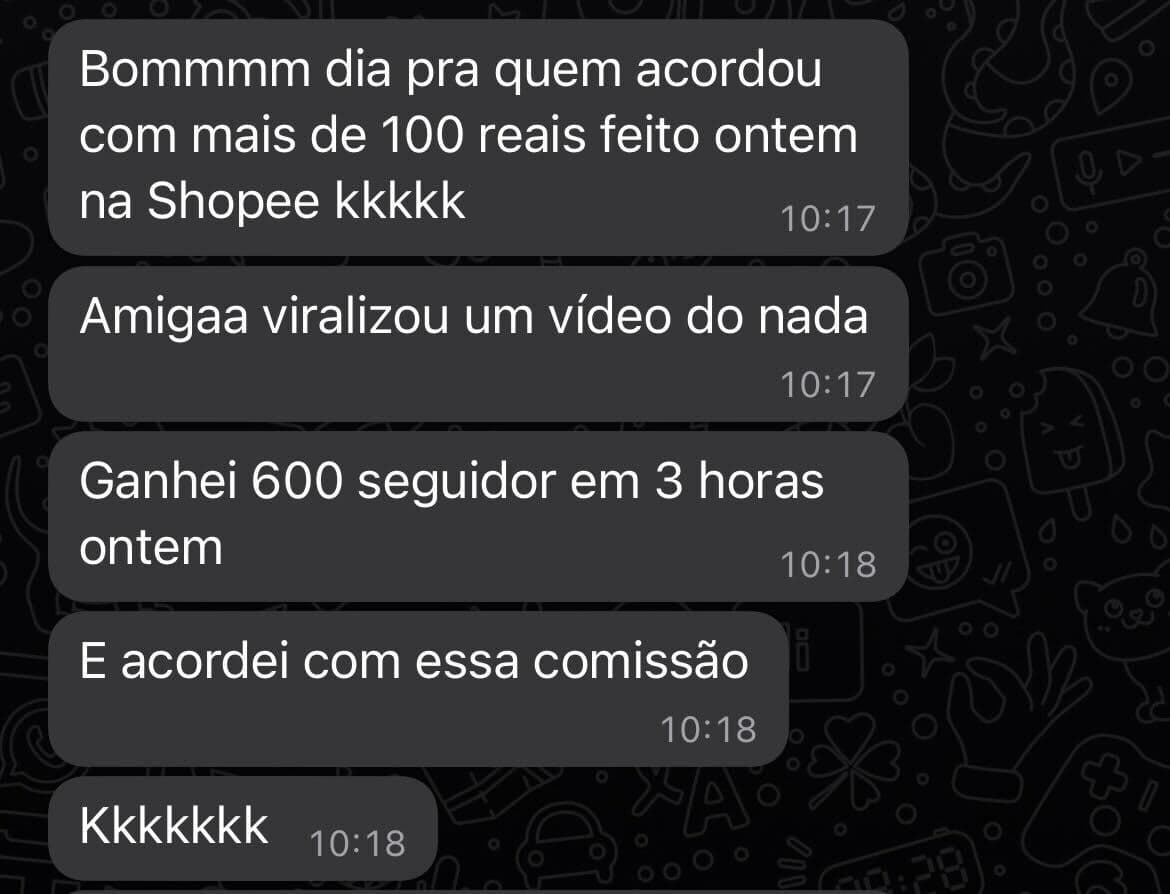Click the four-leaf clover doodle

pos(853,759)
